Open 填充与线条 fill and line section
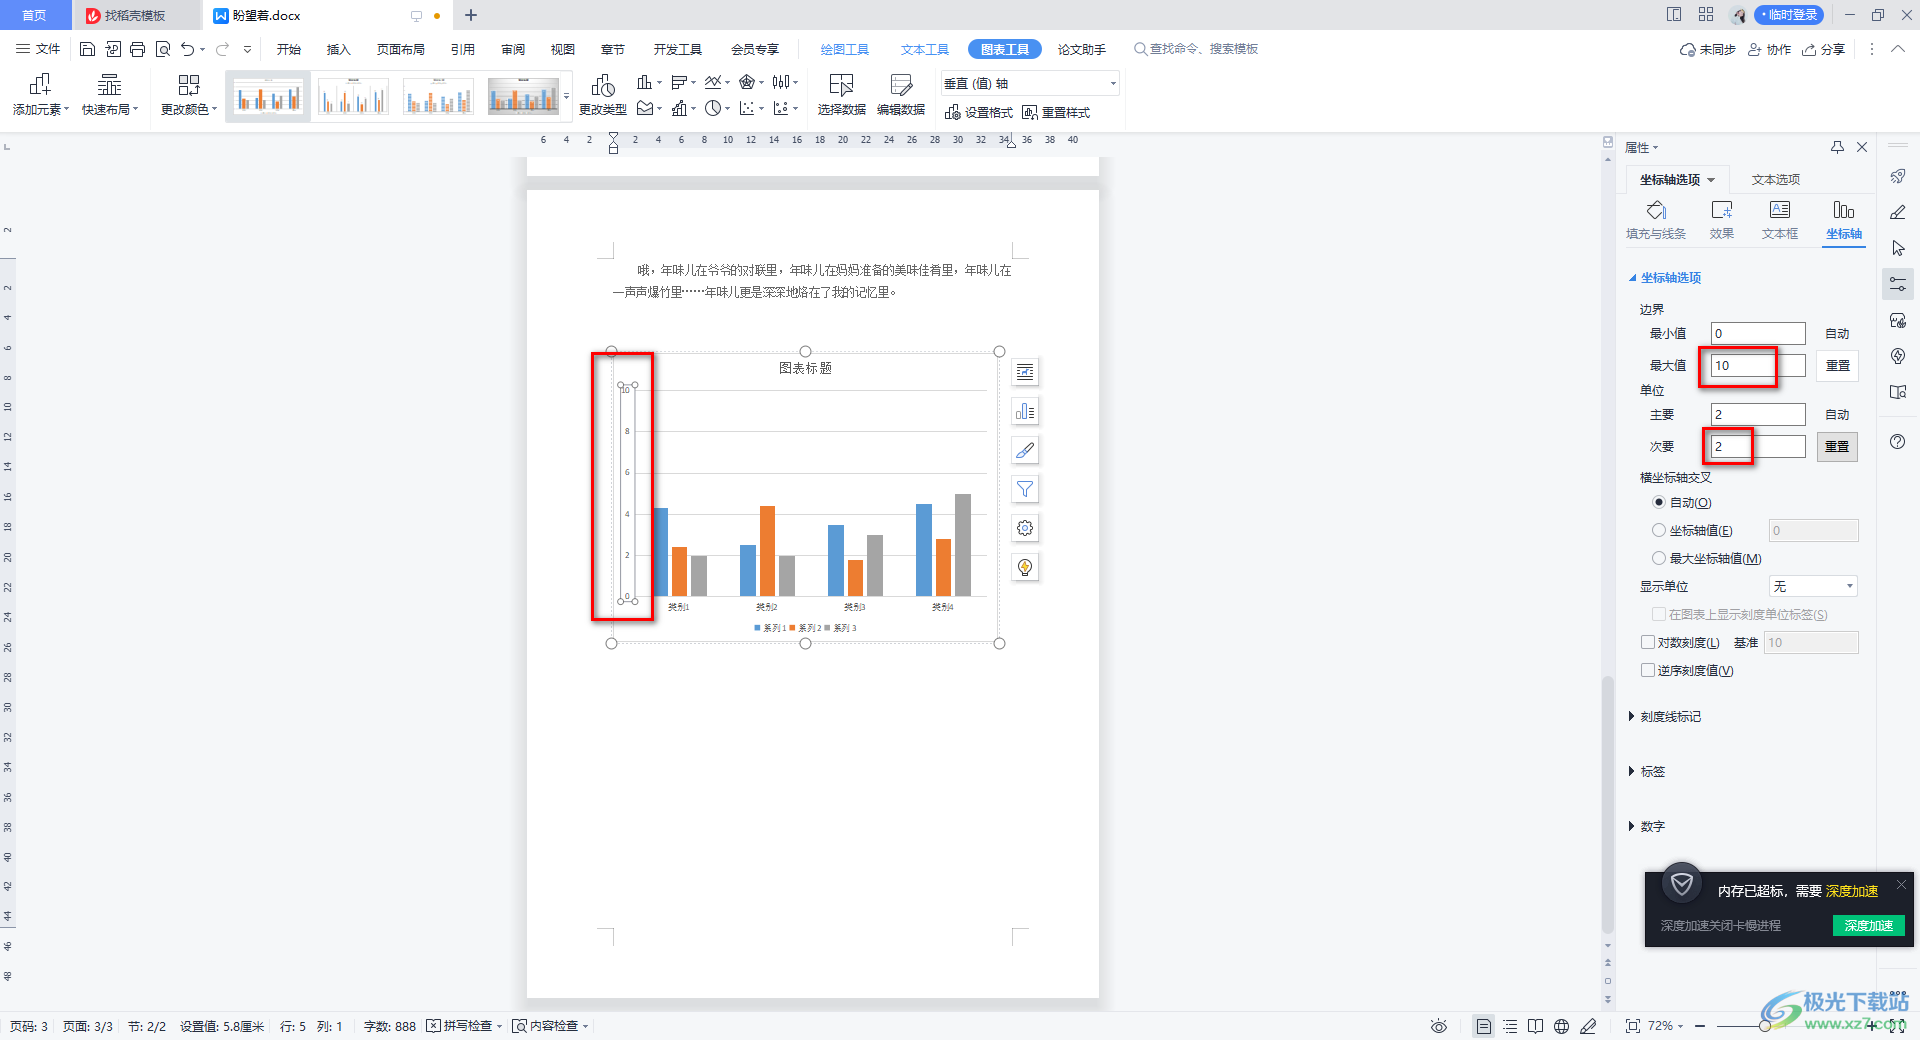1920x1040 pixels. pos(1656,220)
